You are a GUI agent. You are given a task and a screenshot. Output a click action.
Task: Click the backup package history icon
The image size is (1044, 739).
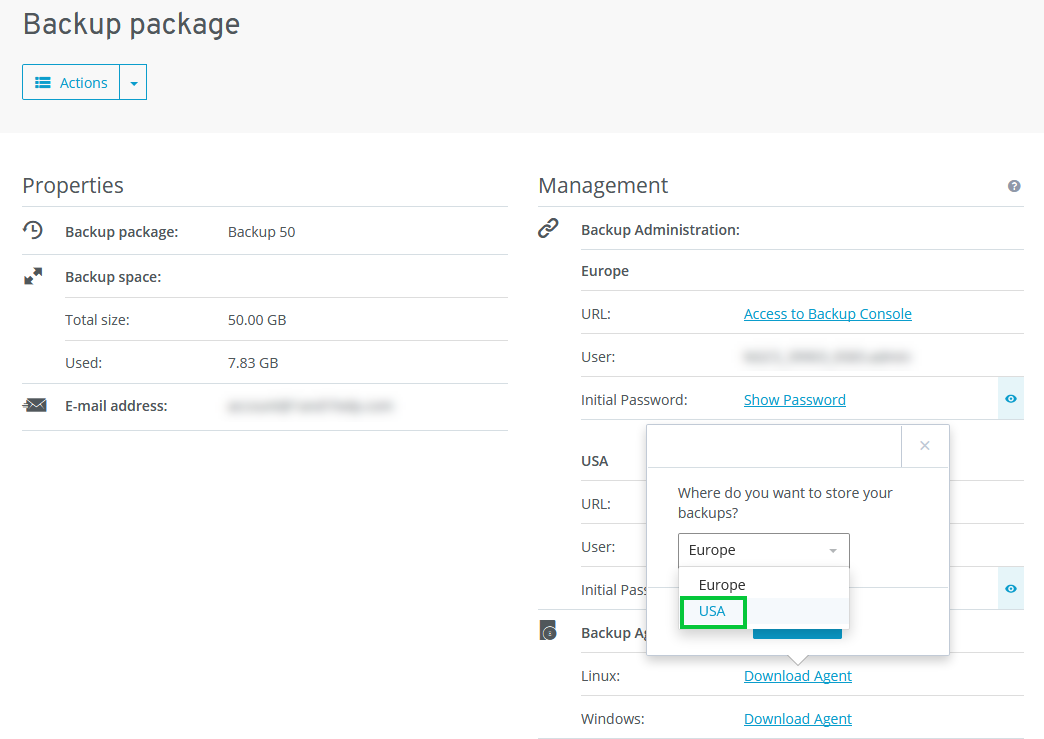point(34,231)
